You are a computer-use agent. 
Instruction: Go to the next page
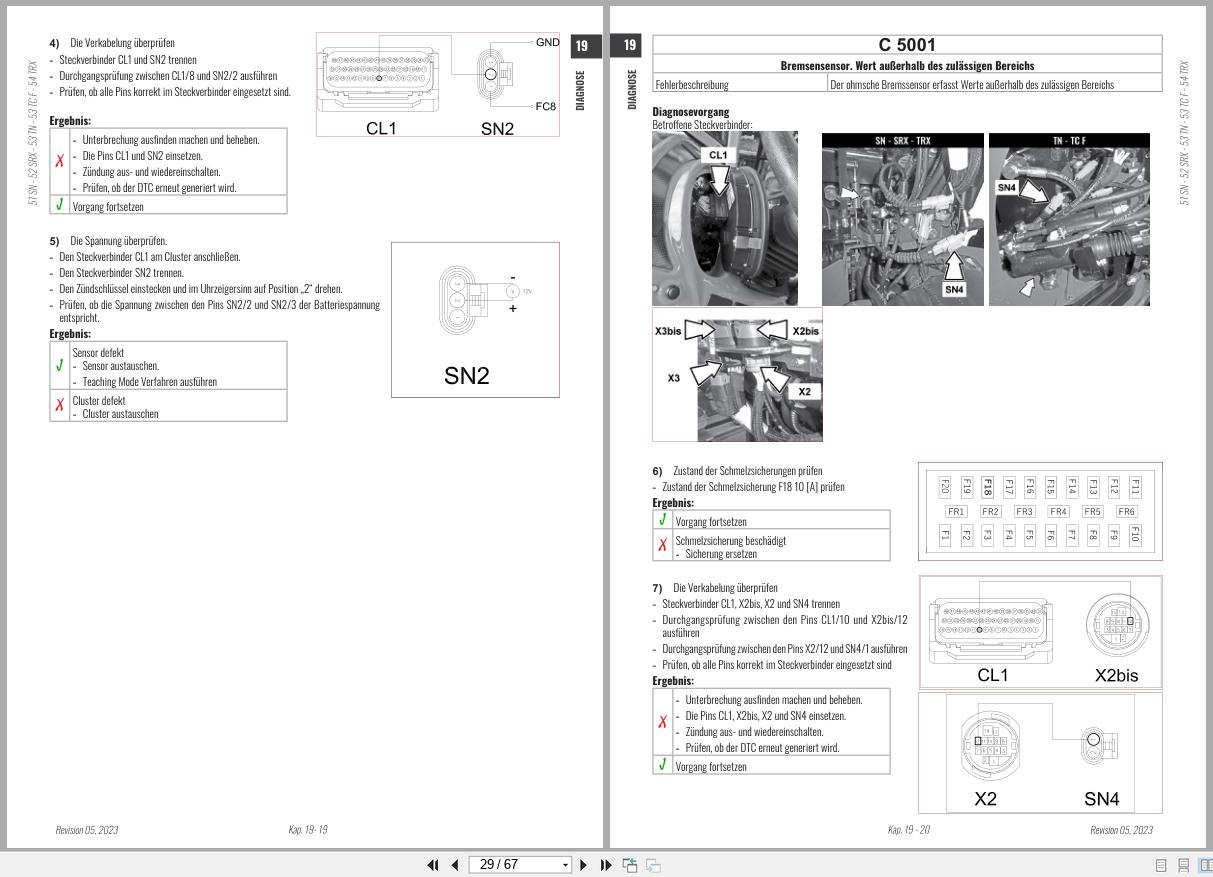pyautogui.click(x=584, y=865)
